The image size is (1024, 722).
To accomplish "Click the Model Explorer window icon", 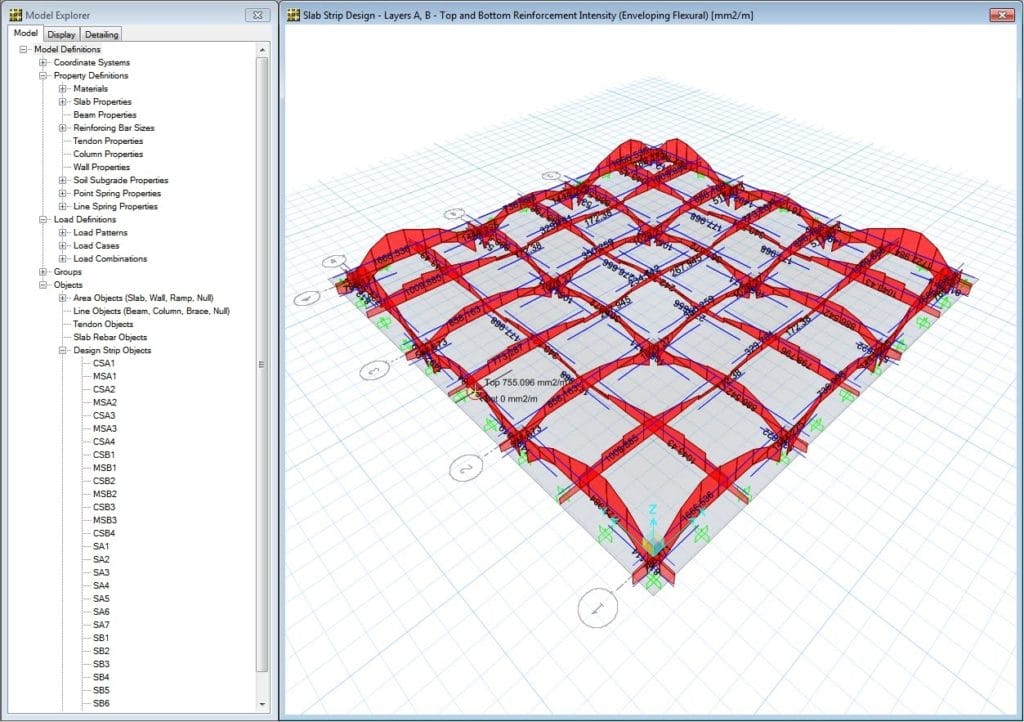I will coord(14,15).
